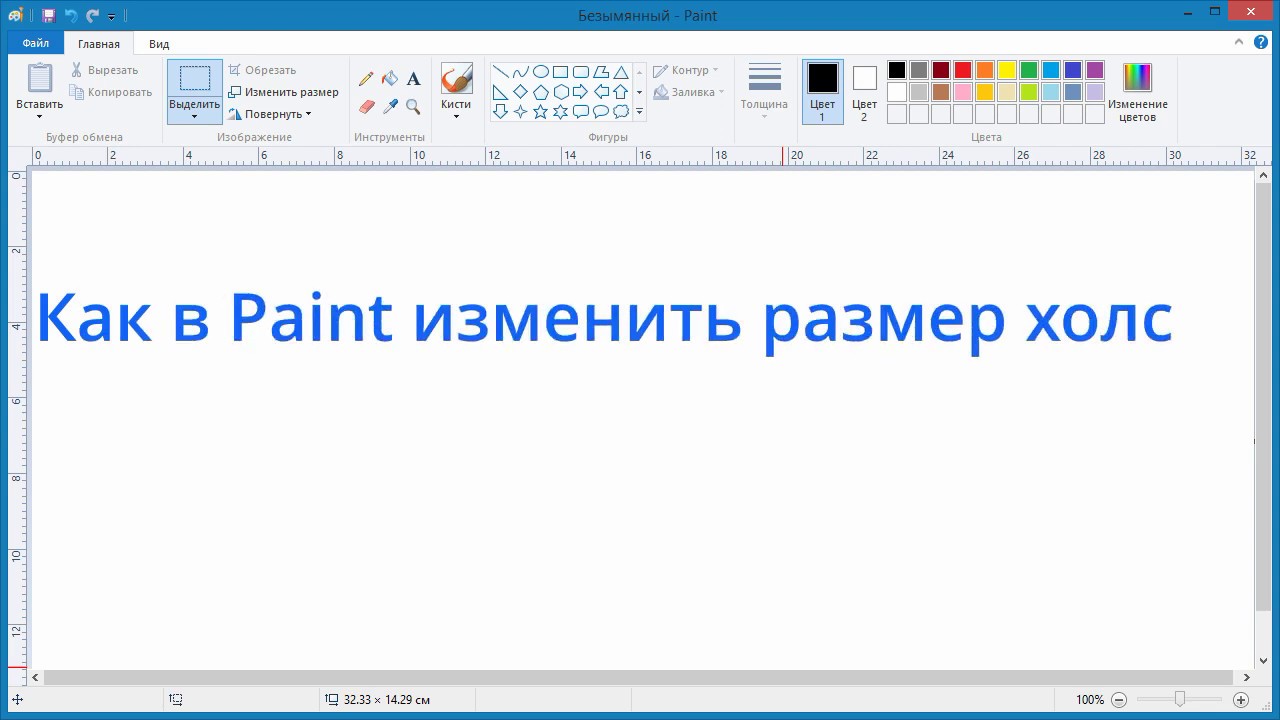Select the Pencil tool
The image size is (1280, 720).
coord(366,79)
